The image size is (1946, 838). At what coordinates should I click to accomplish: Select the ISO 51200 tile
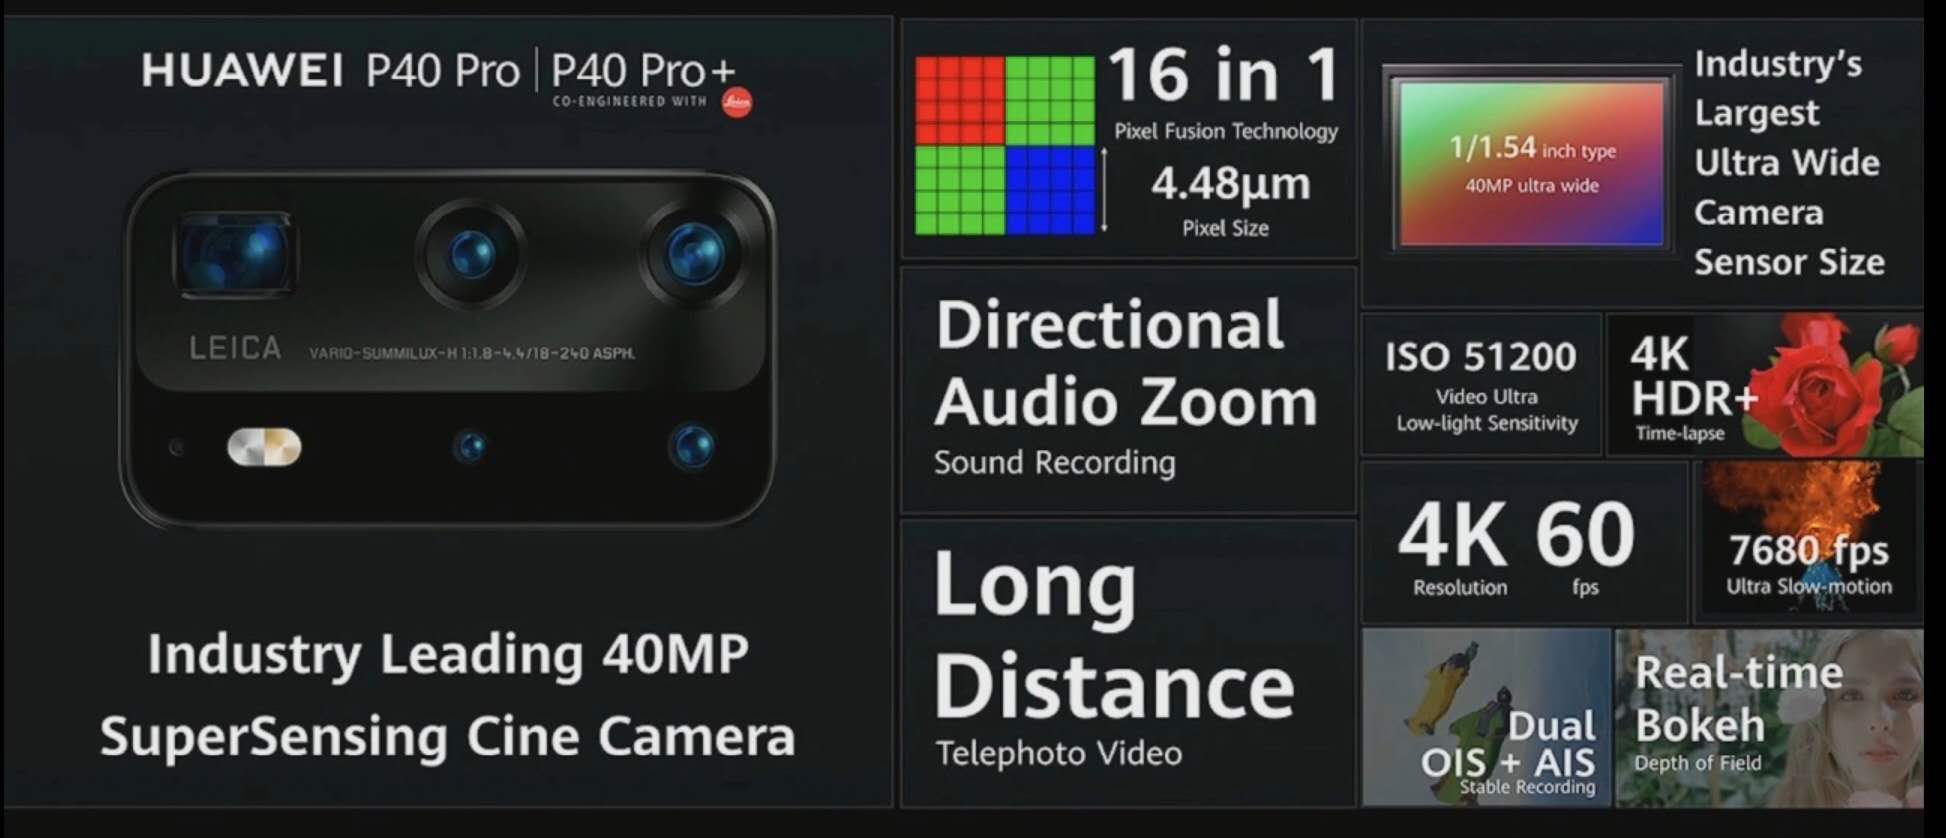coord(1482,385)
